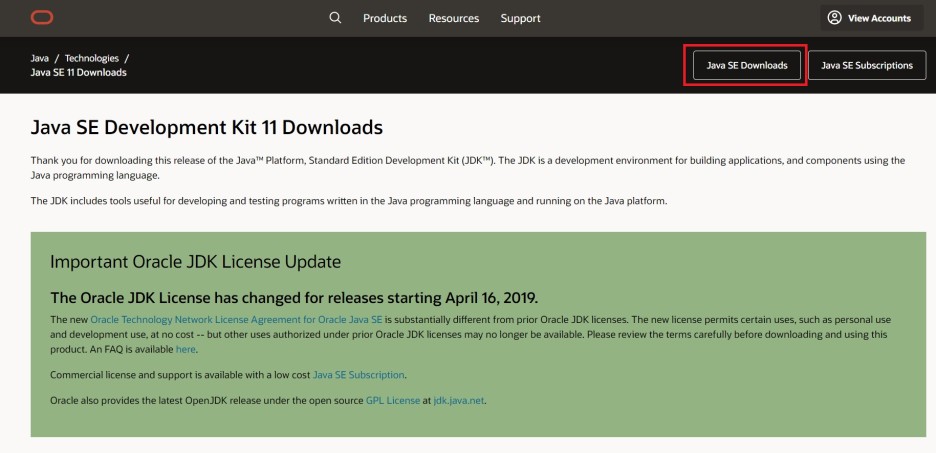Click 'Java SE 11 Downloads' breadcrumb text
Viewport: 936px width, 453px height.
pos(78,73)
